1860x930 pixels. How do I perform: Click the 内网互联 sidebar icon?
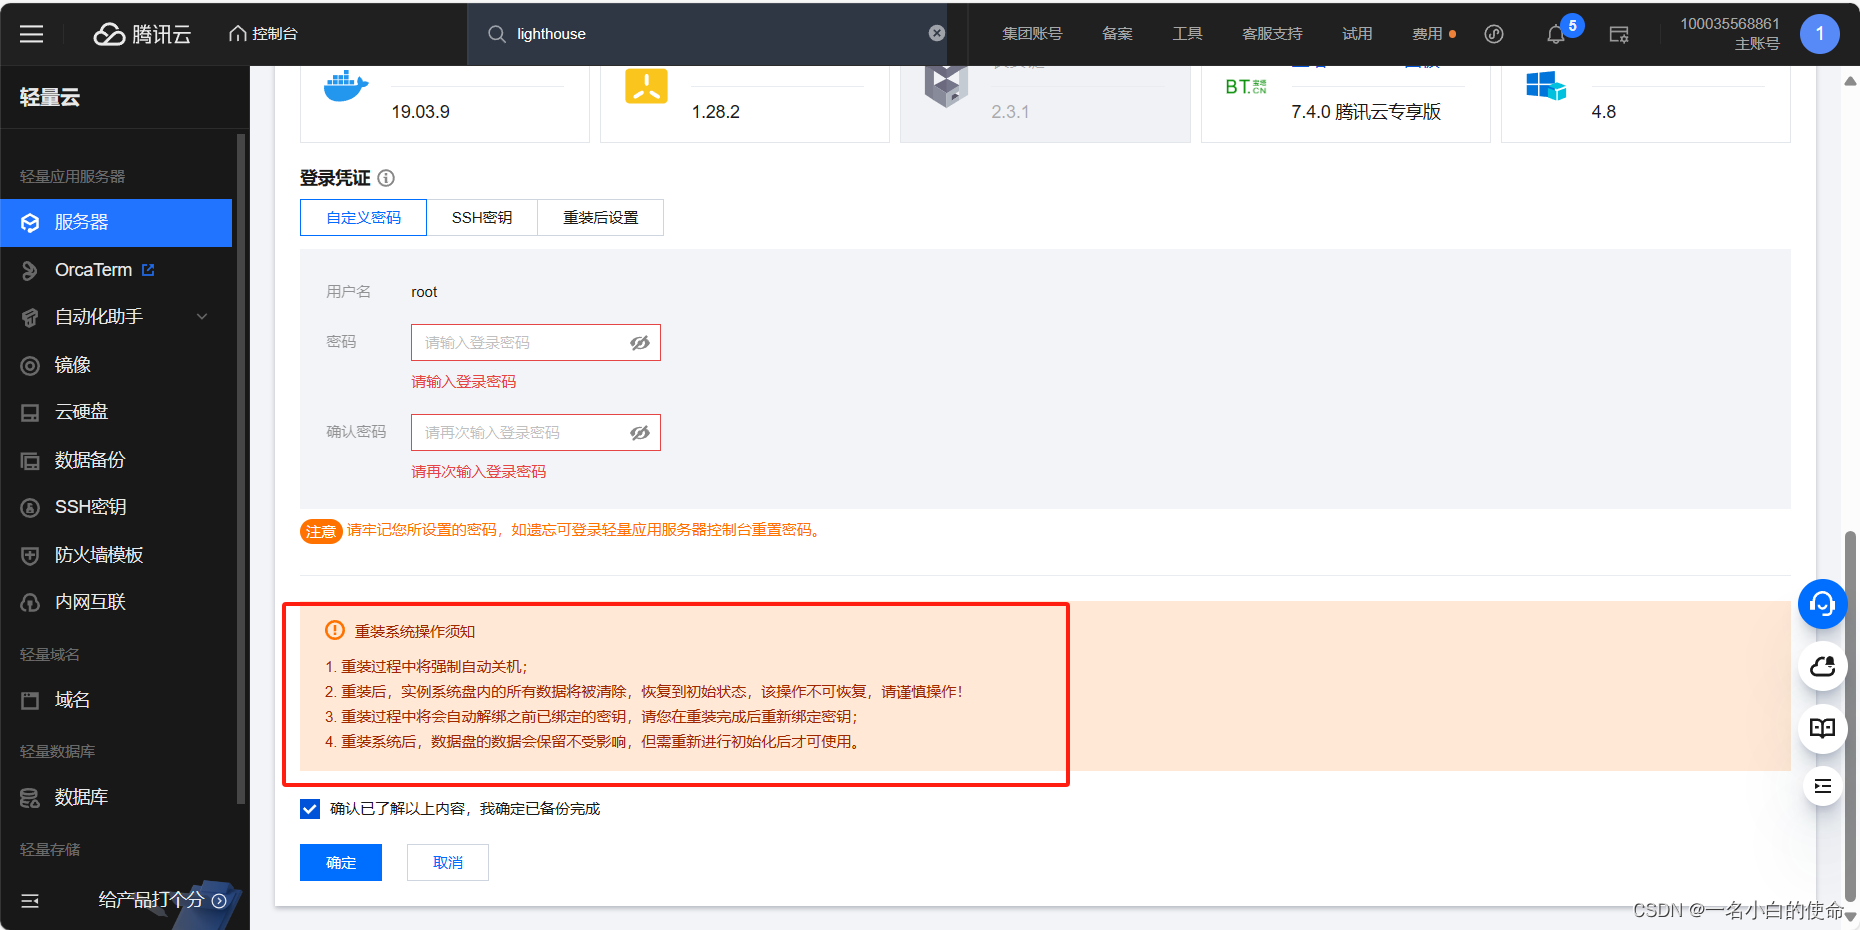30,603
